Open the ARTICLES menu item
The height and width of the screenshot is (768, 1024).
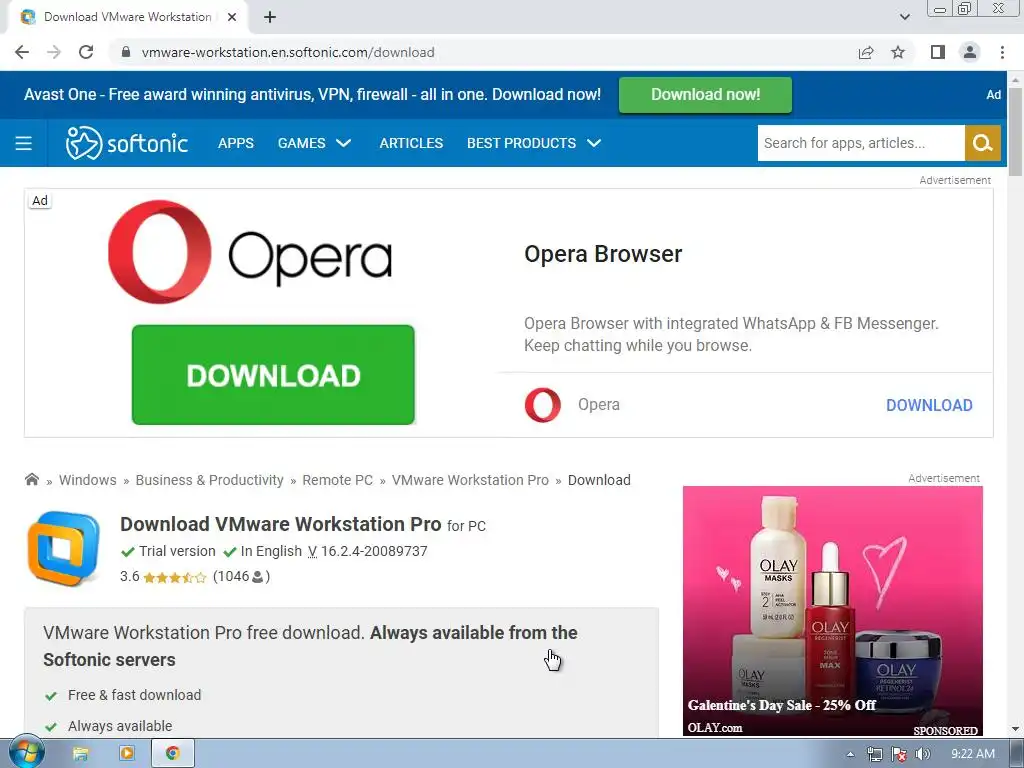(x=411, y=143)
